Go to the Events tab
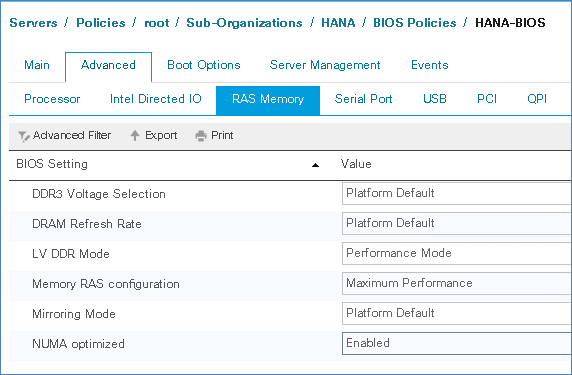 [x=429, y=65]
